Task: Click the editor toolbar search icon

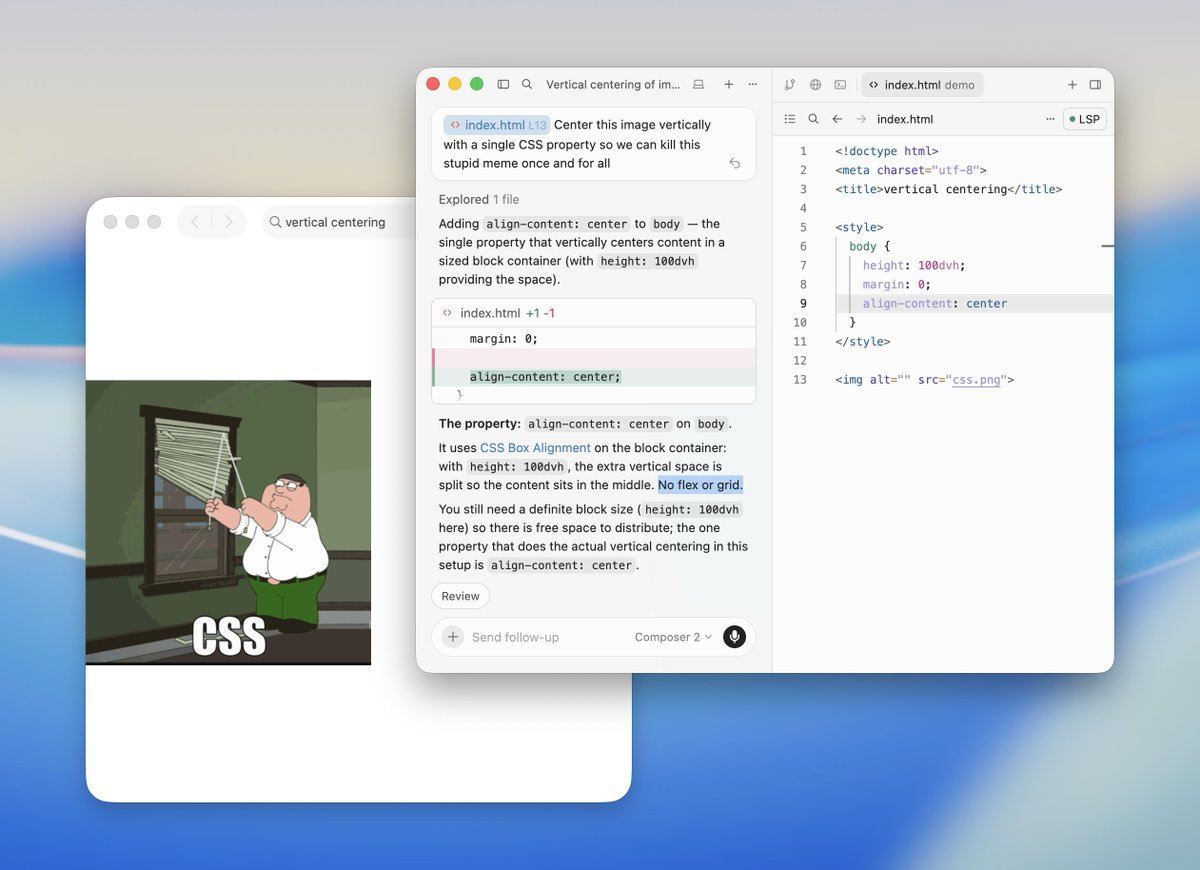Action: (x=813, y=119)
